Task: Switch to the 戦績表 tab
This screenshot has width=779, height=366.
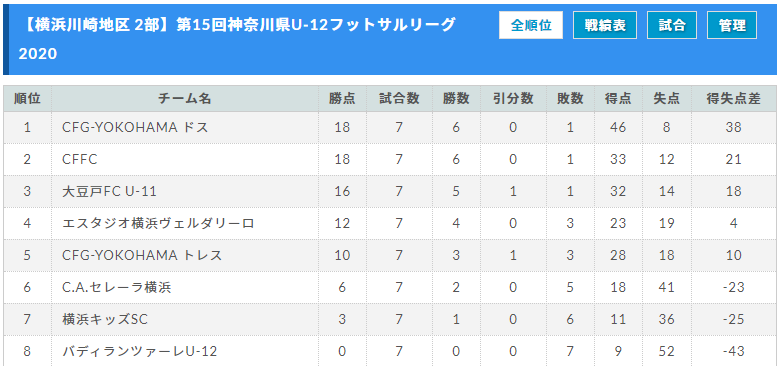Action: (605, 25)
